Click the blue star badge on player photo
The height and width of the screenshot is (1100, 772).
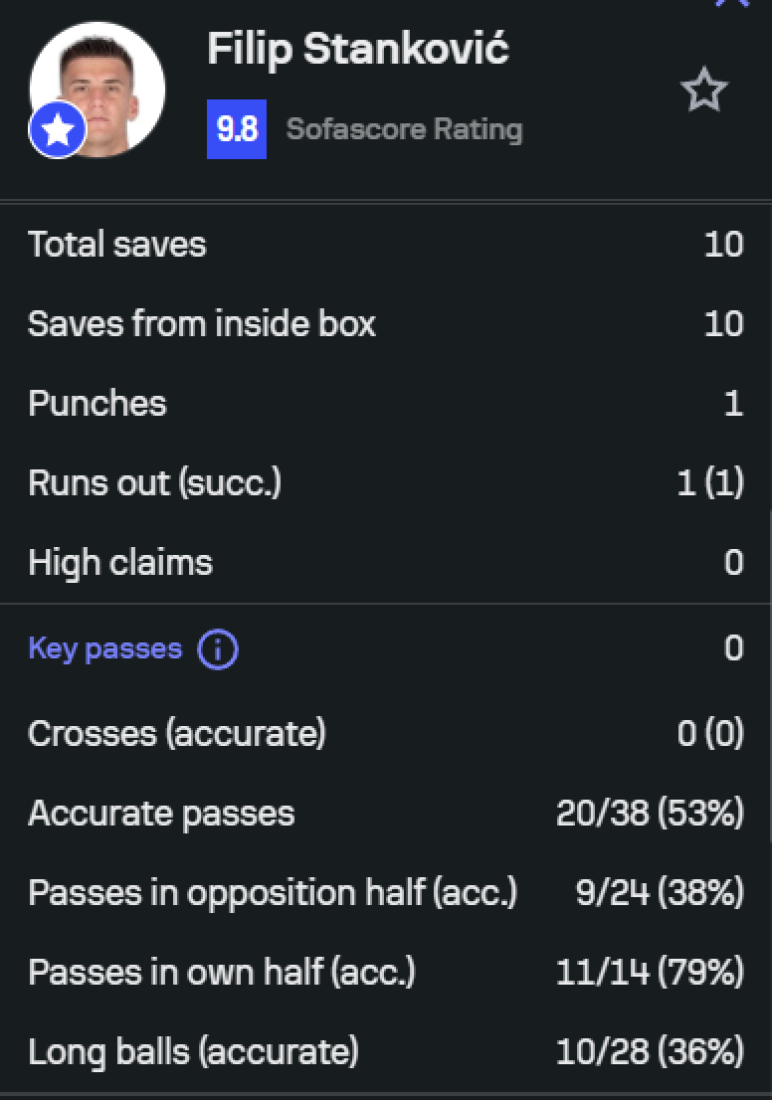point(57,132)
